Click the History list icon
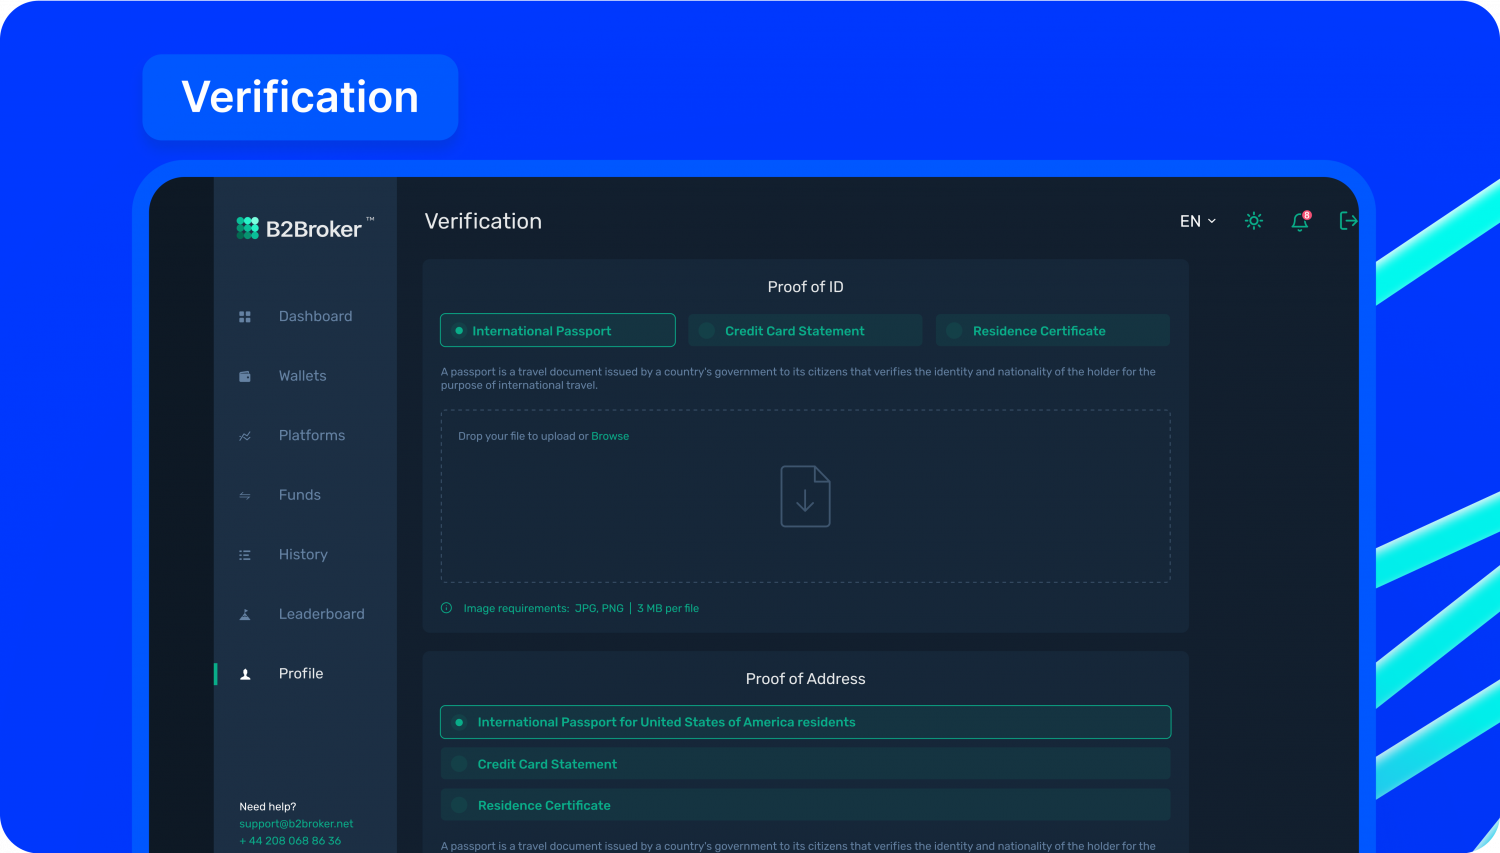This screenshot has height=853, width=1500. click(245, 554)
